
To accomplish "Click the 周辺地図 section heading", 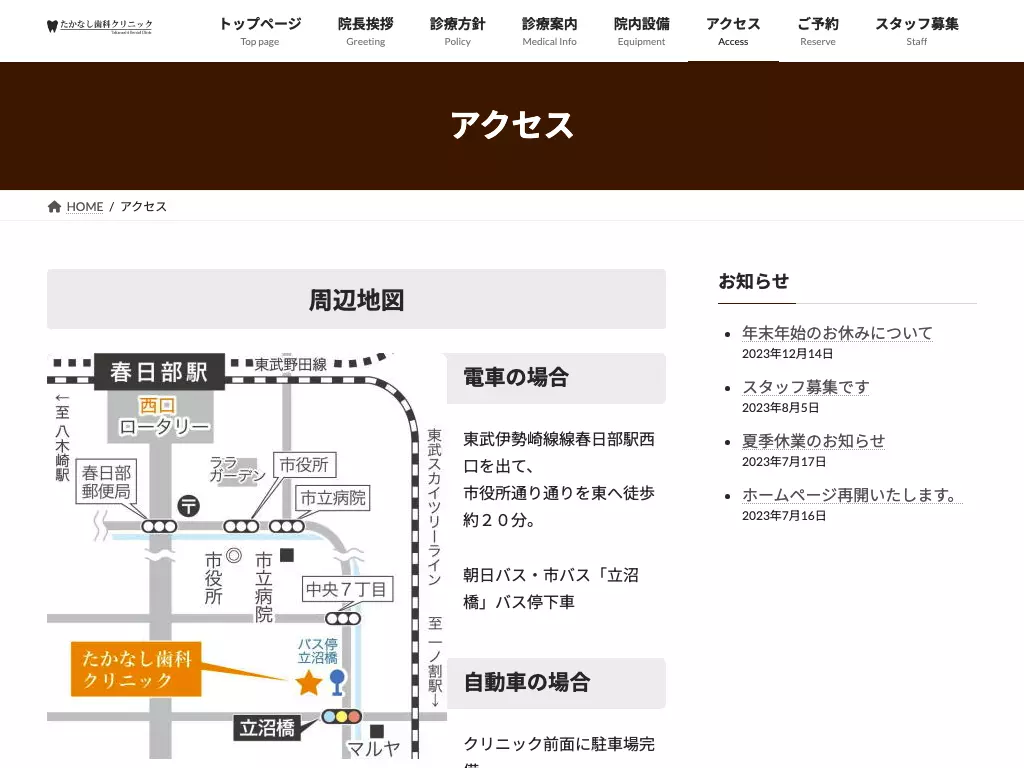I will tap(357, 300).
